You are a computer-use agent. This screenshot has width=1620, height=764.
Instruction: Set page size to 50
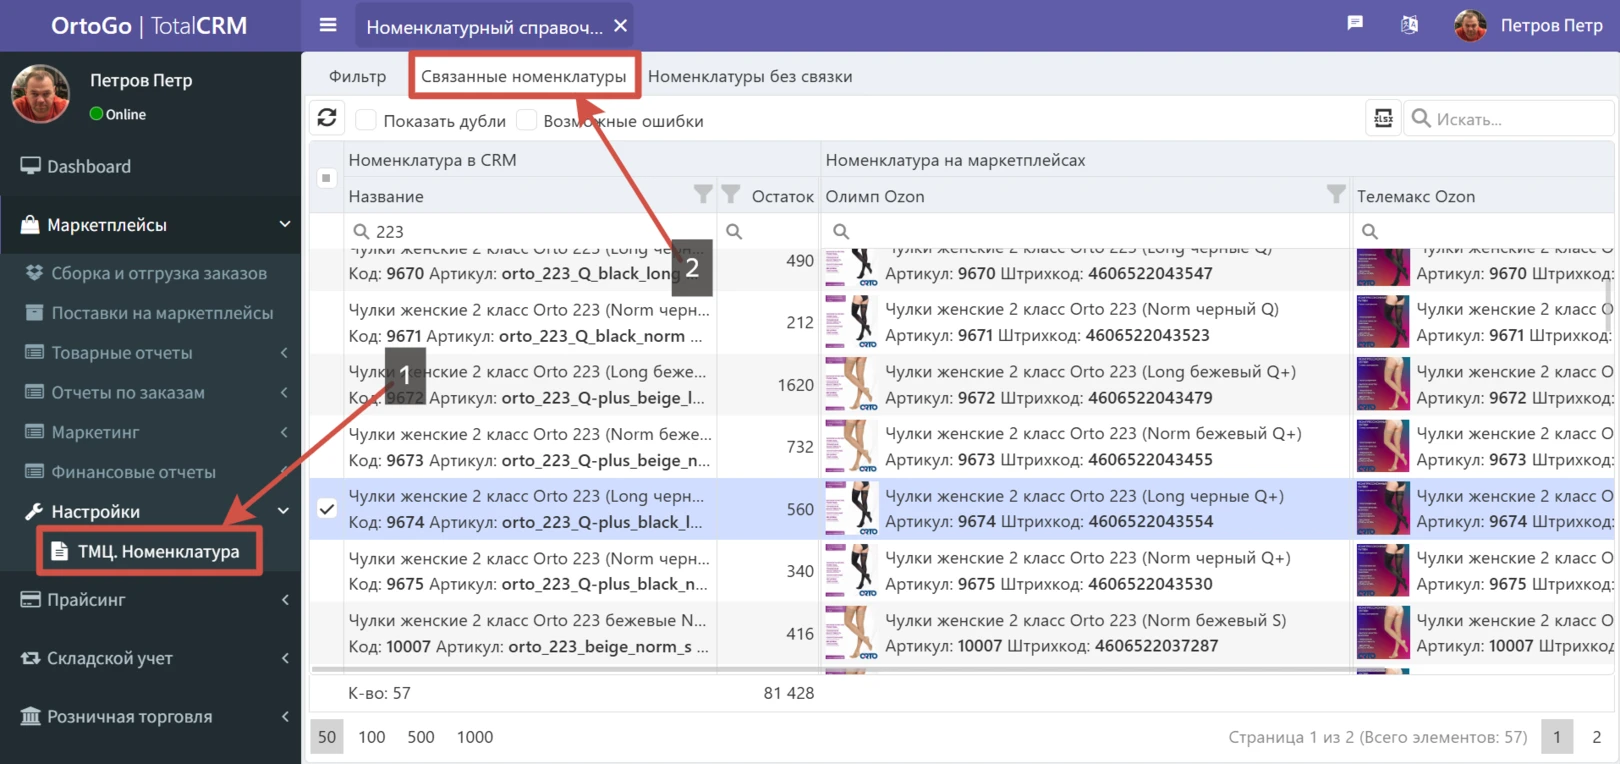click(x=327, y=737)
